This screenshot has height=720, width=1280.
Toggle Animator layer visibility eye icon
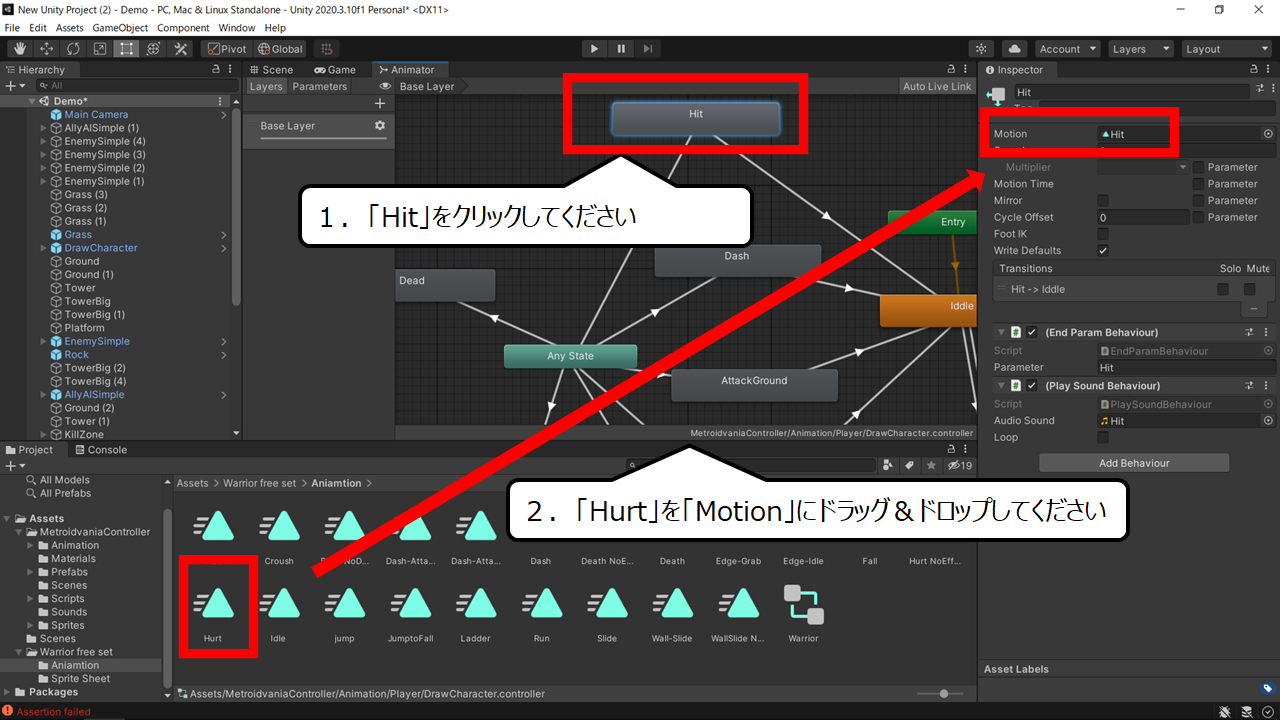coord(385,87)
